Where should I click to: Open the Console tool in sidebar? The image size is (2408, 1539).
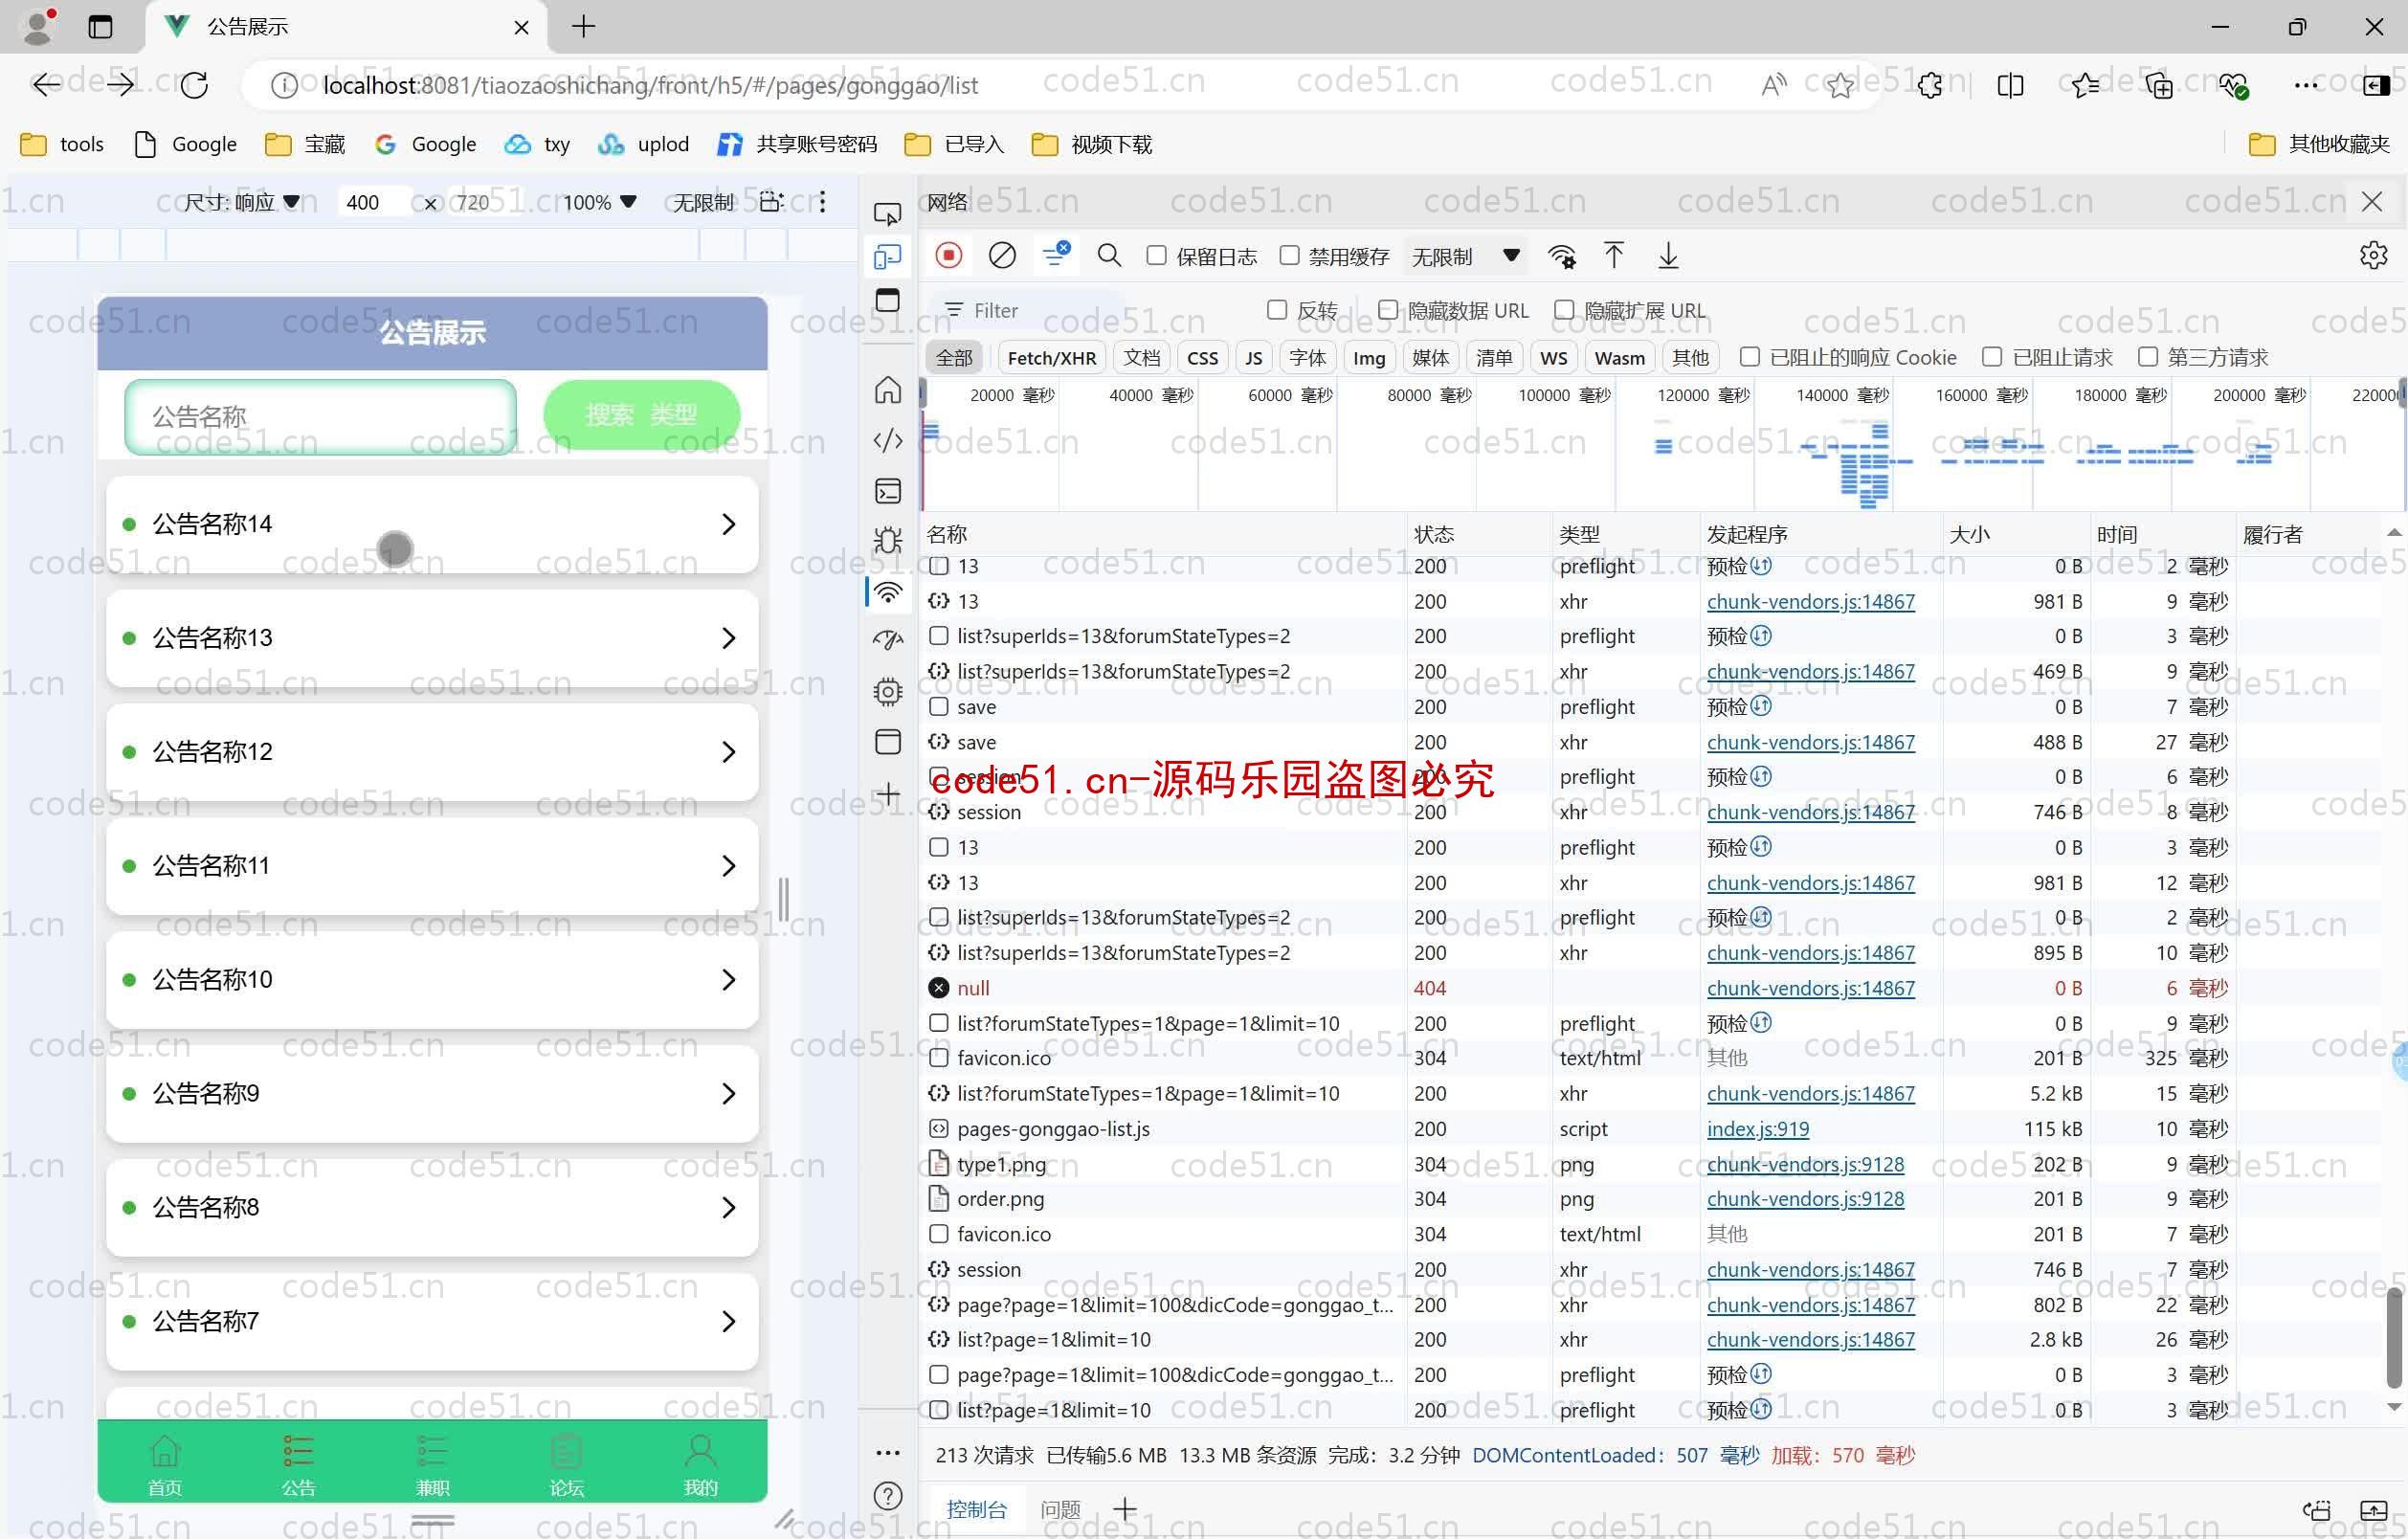tap(888, 491)
